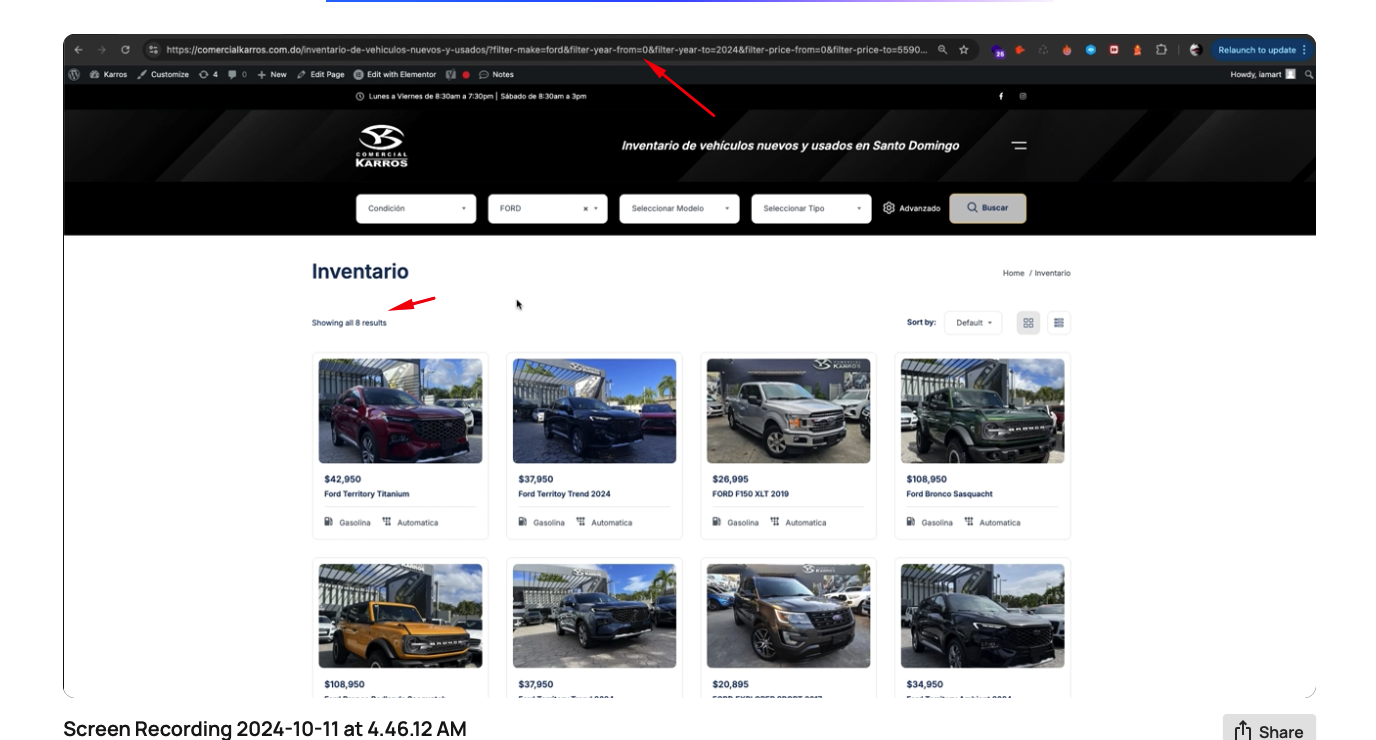Click the browser forward arrow
Viewport: 1376px width, 740px height.
(101, 50)
